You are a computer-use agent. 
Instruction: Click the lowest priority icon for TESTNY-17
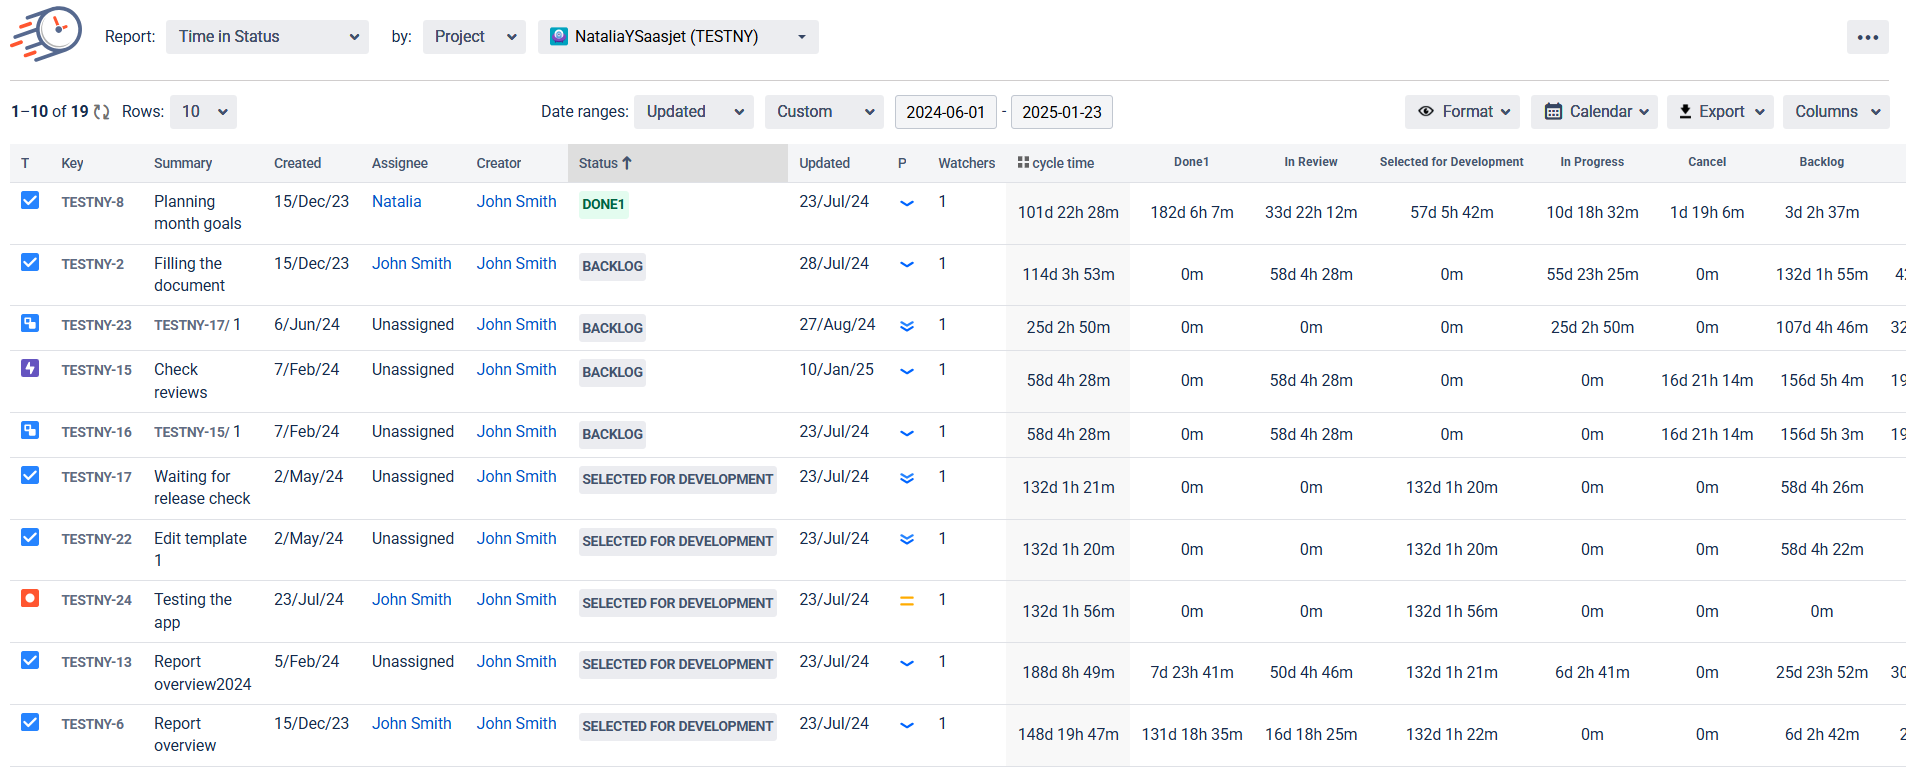(907, 478)
